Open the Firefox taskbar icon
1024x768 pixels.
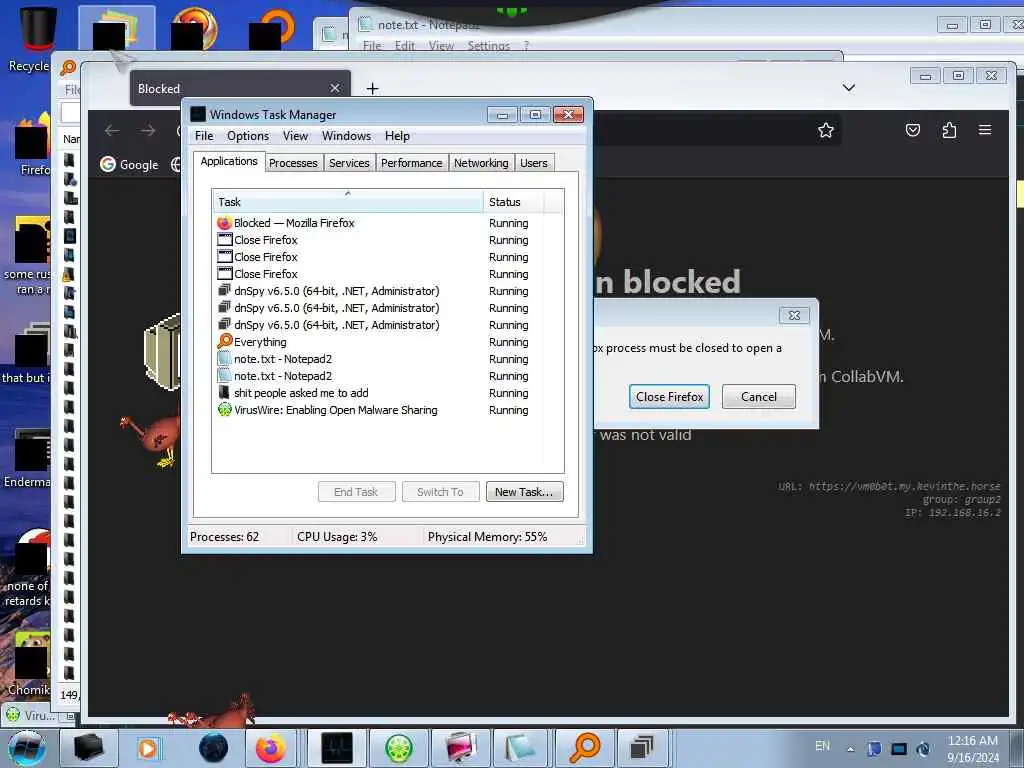pos(270,748)
